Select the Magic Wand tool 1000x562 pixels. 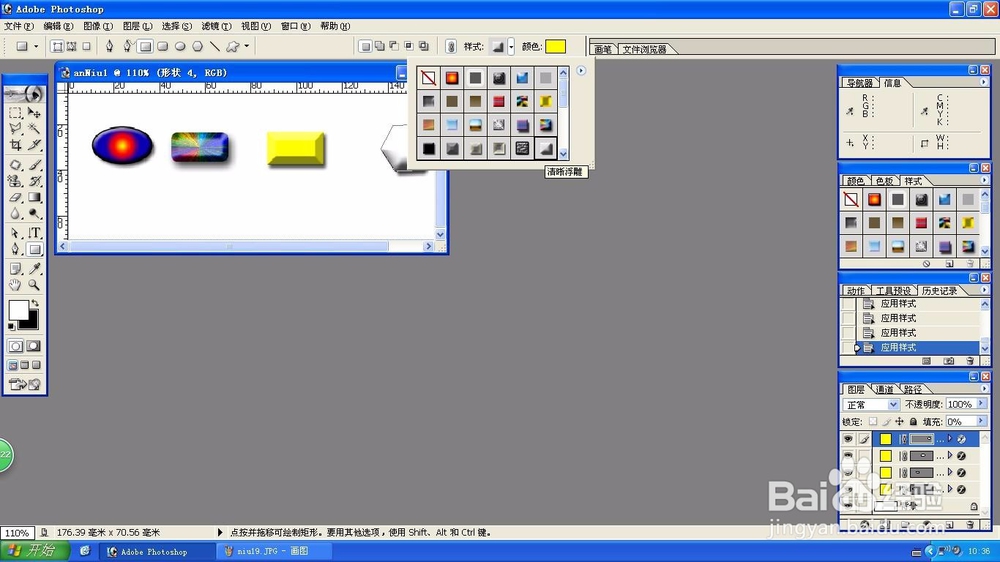tap(34, 129)
